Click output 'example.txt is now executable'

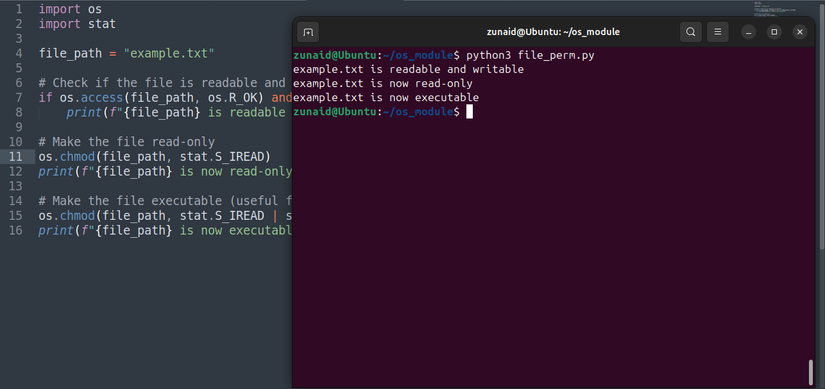386,97
